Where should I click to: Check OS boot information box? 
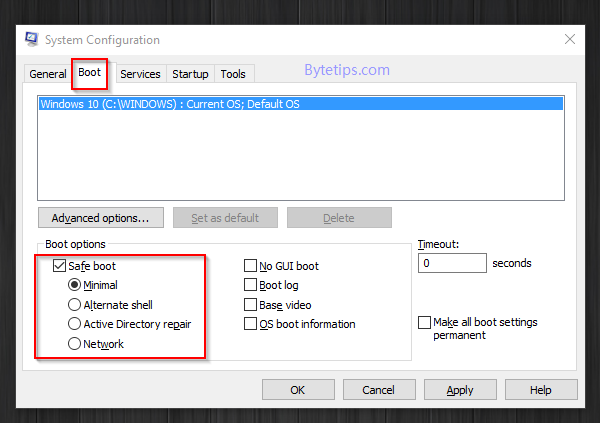click(250, 324)
